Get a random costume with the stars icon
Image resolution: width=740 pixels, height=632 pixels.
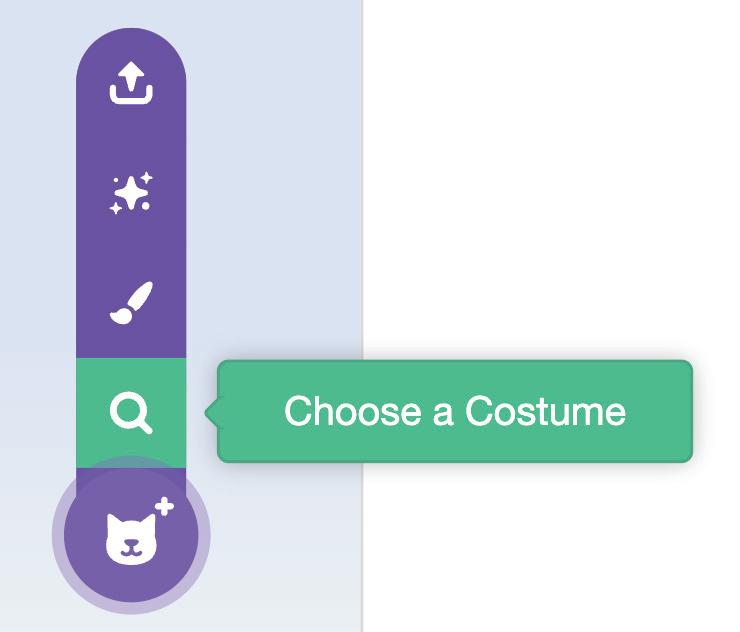[x=131, y=193]
